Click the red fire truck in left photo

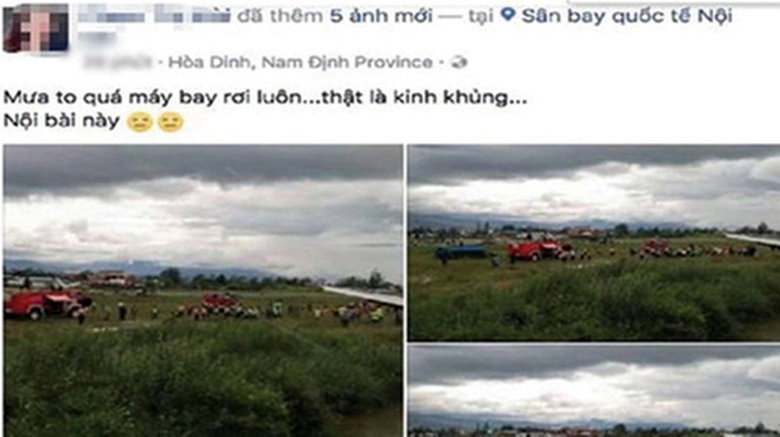click(x=46, y=304)
